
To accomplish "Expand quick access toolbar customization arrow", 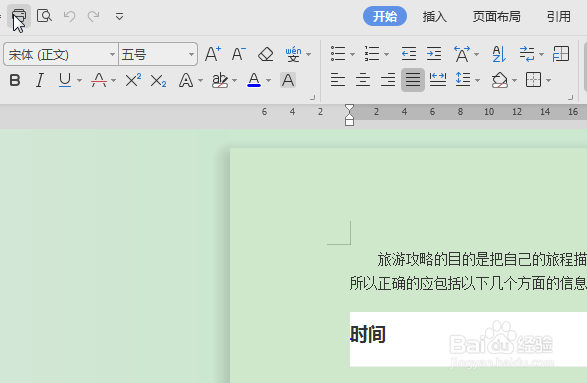I will [x=119, y=16].
